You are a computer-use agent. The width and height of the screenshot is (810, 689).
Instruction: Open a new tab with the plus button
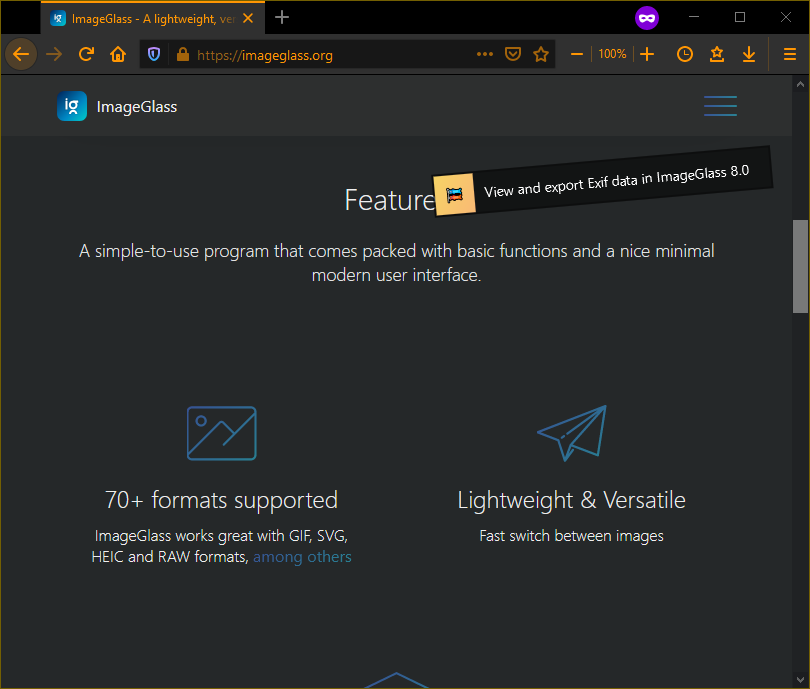pyautogui.click(x=281, y=17)
